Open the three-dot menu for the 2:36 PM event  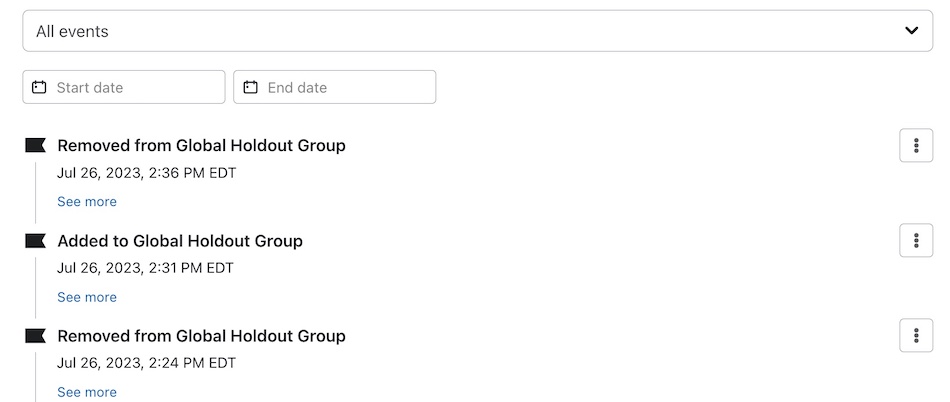(916, 145)
